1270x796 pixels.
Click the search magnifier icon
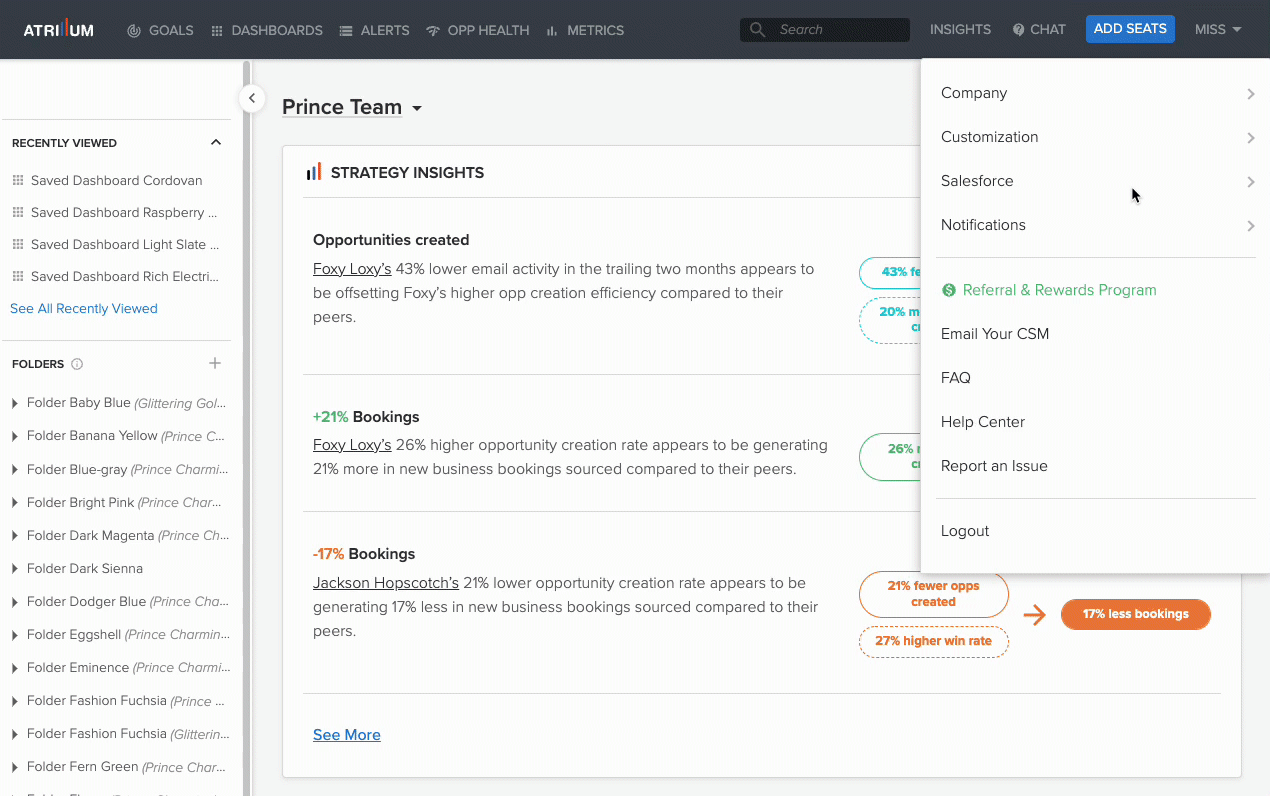click(x=757, y=29)
